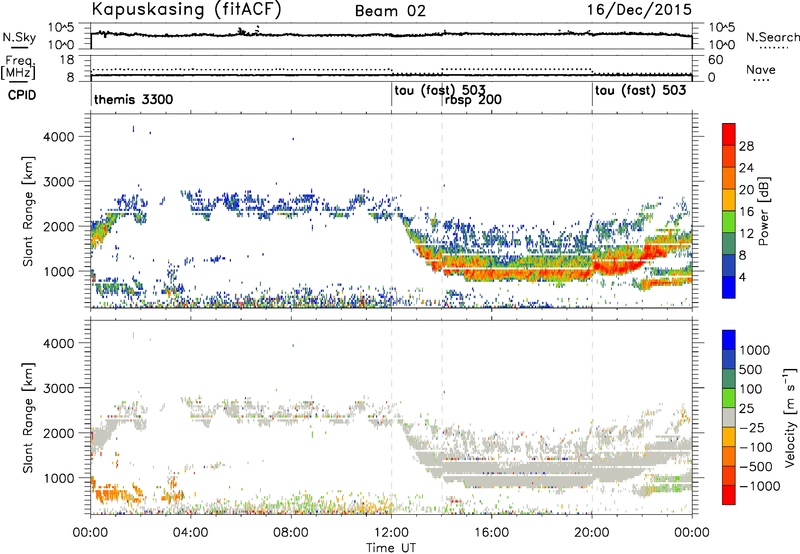This screenshot has height=554, width=800.
Task: Click the dashed 12:00 CPID marker in power panel
Action: (391, 211)
